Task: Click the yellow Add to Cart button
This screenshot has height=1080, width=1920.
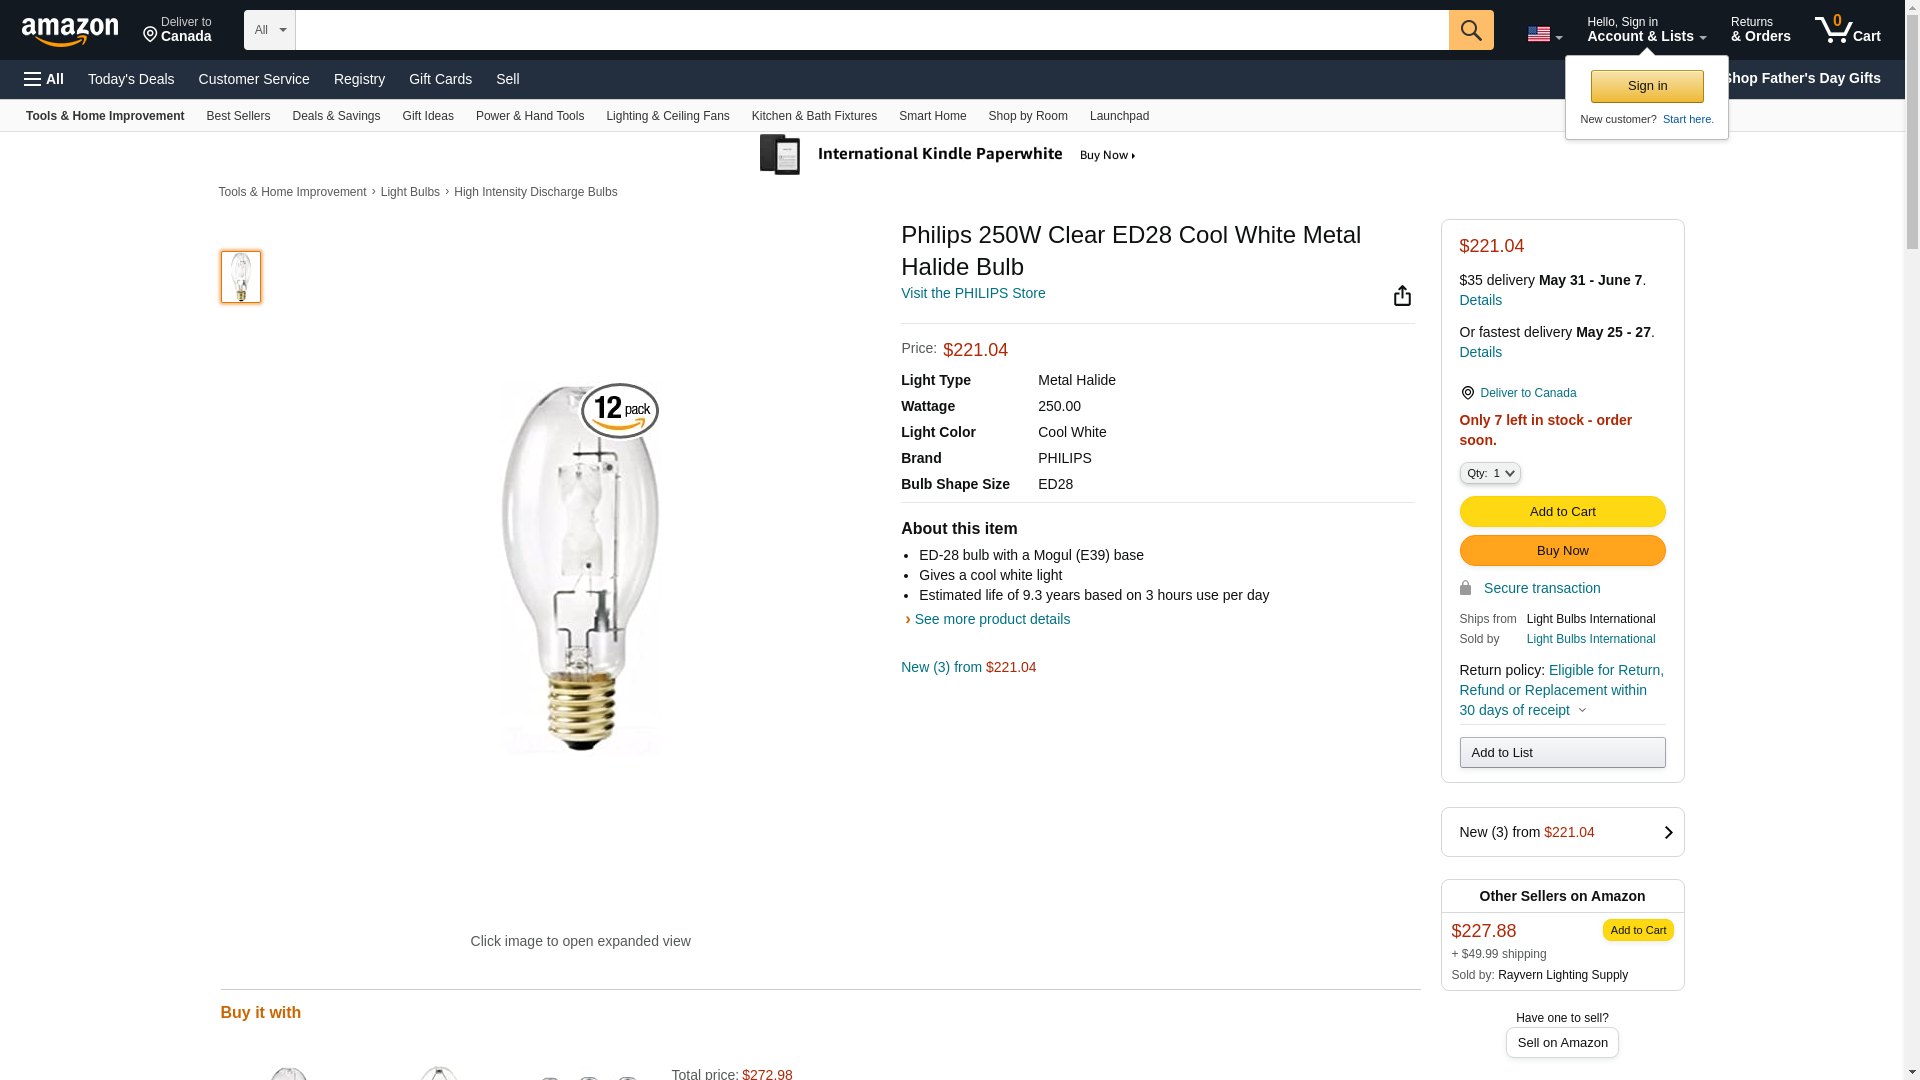Action: coord(1561,512)
